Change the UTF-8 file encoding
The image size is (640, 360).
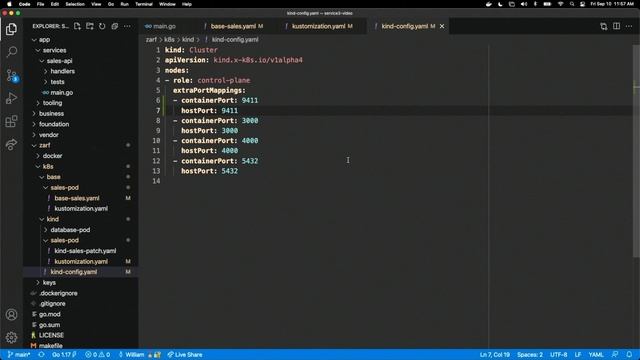558,355
